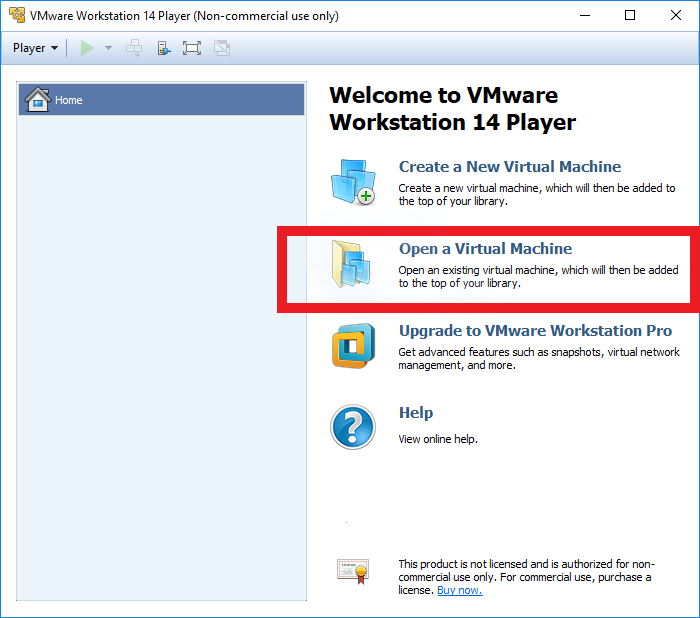This screenshot has height=618, width=700.
Task: Click the Workstation Pro upgrade icon
Action: click(353, 346)
